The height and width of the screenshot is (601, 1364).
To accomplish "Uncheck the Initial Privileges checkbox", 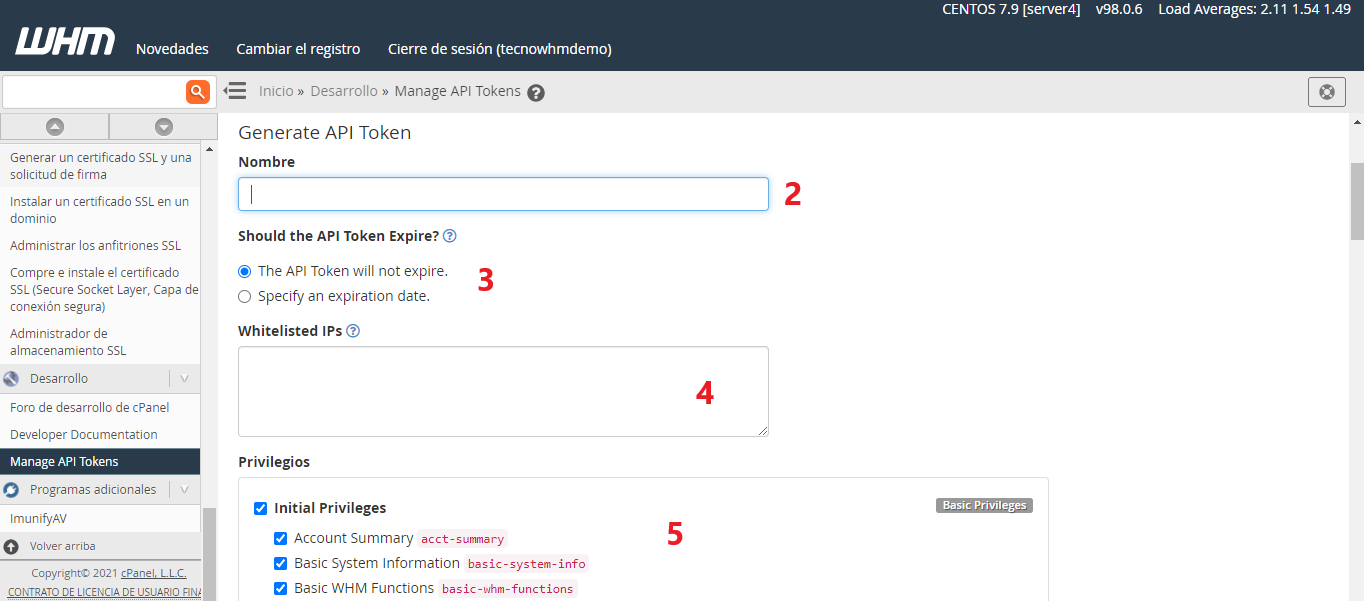I will [261, 508].
